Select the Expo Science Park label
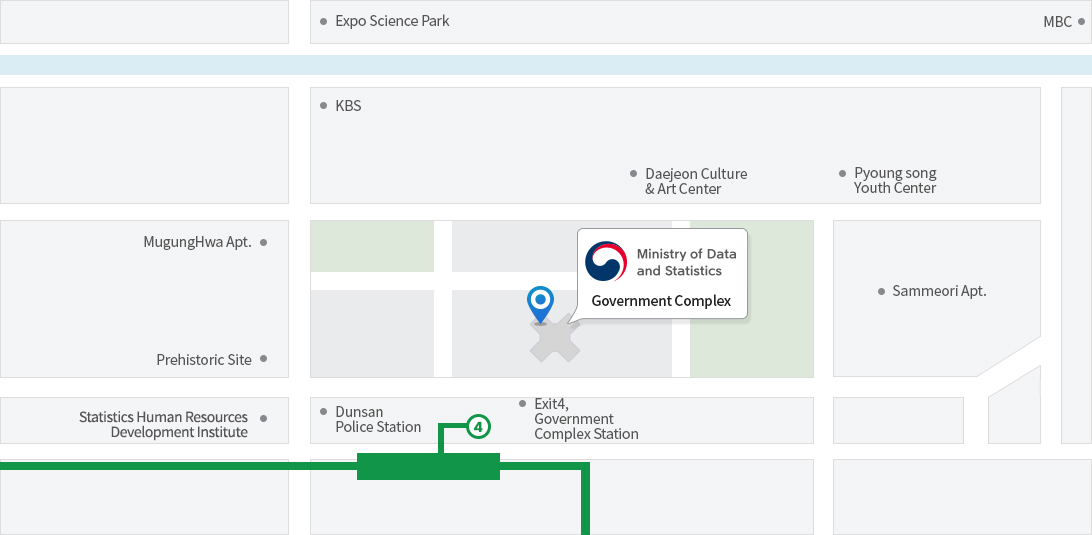 click(392, 21)
